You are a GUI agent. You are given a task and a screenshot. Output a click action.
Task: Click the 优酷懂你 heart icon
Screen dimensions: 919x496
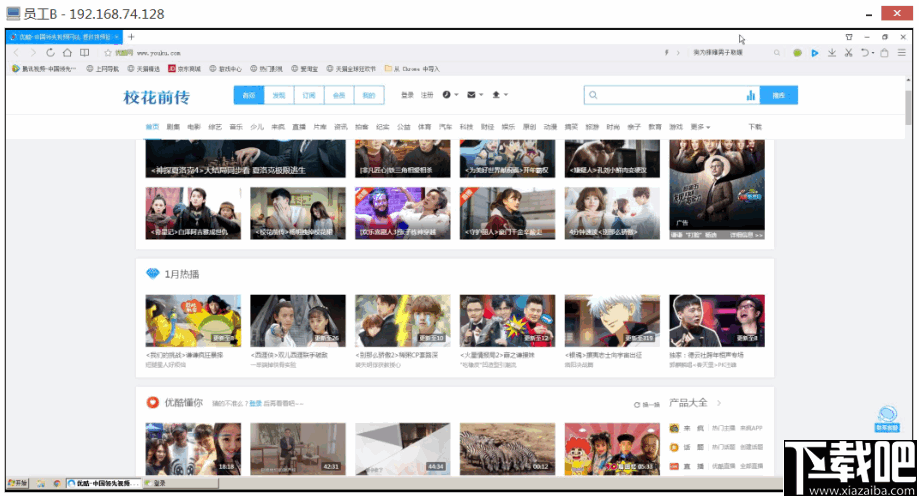(x=152, y=402)
